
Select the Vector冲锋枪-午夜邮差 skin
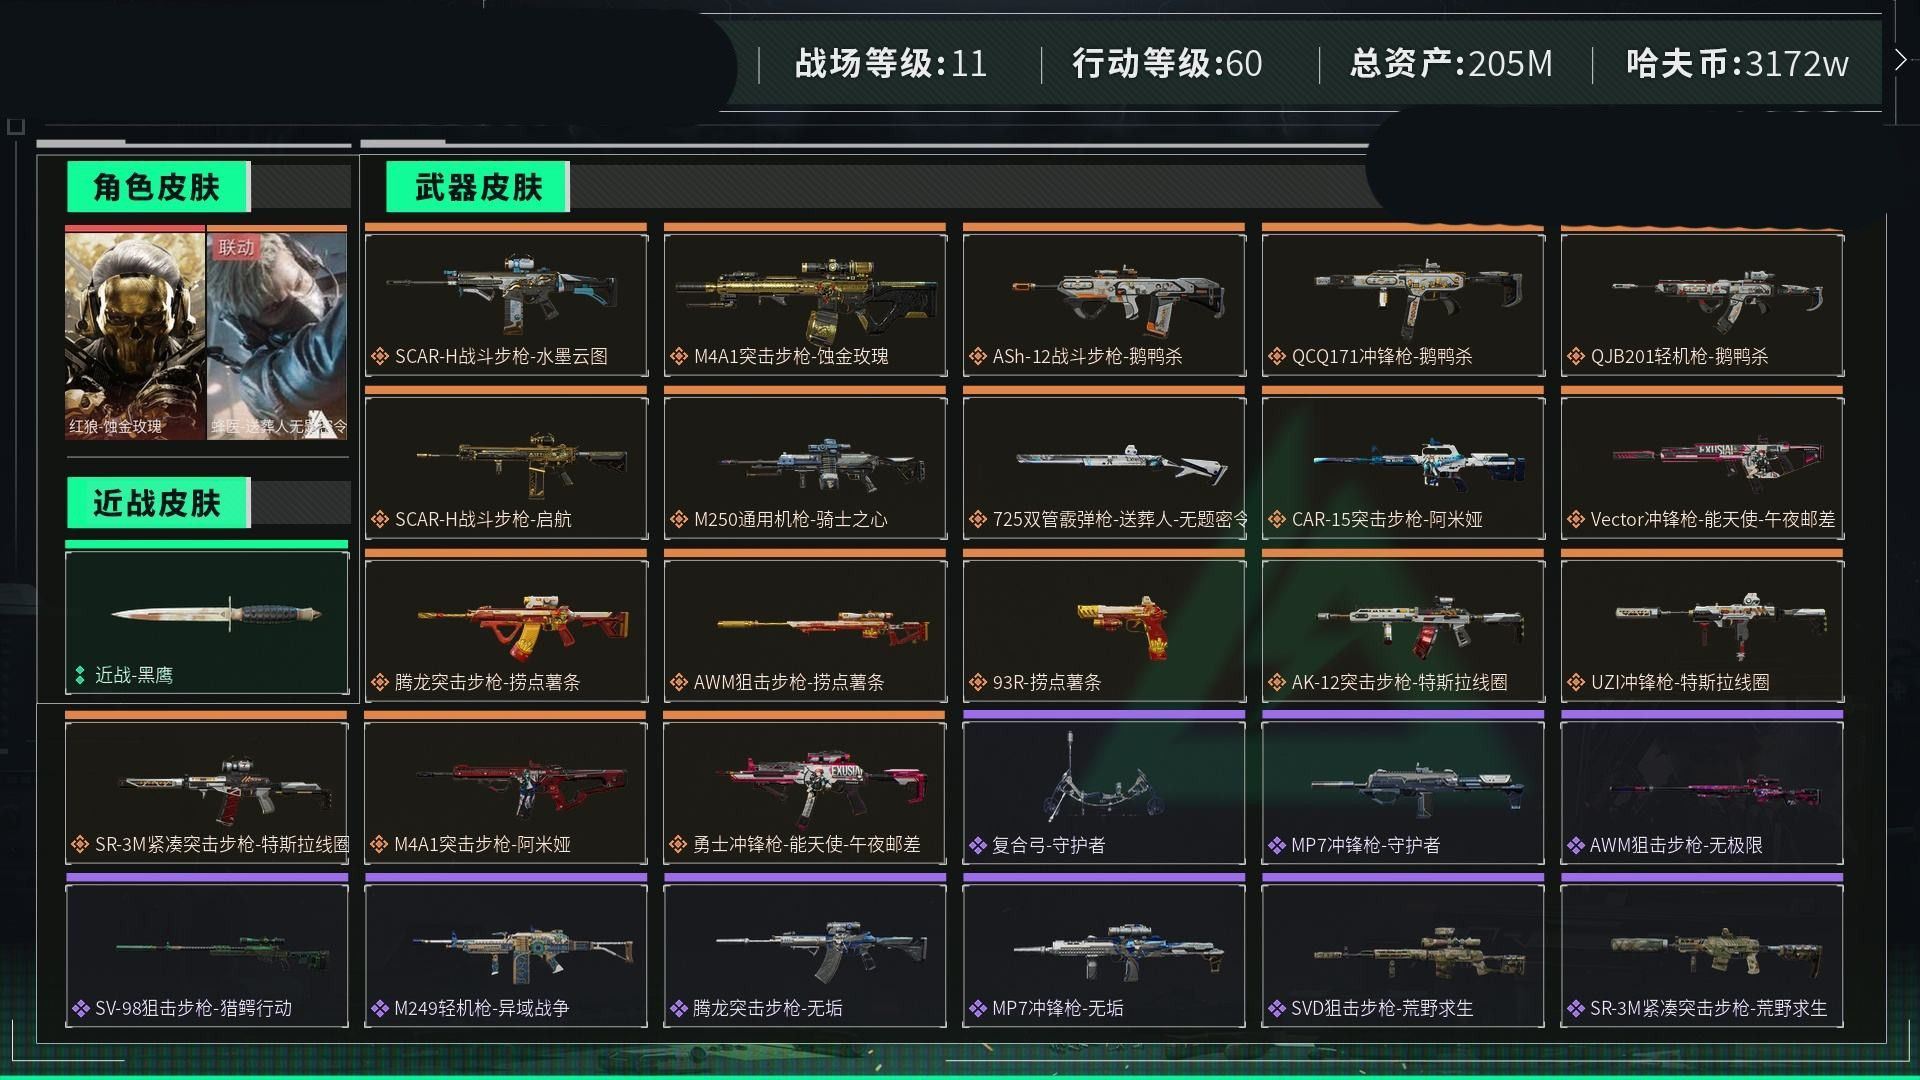1702,468
